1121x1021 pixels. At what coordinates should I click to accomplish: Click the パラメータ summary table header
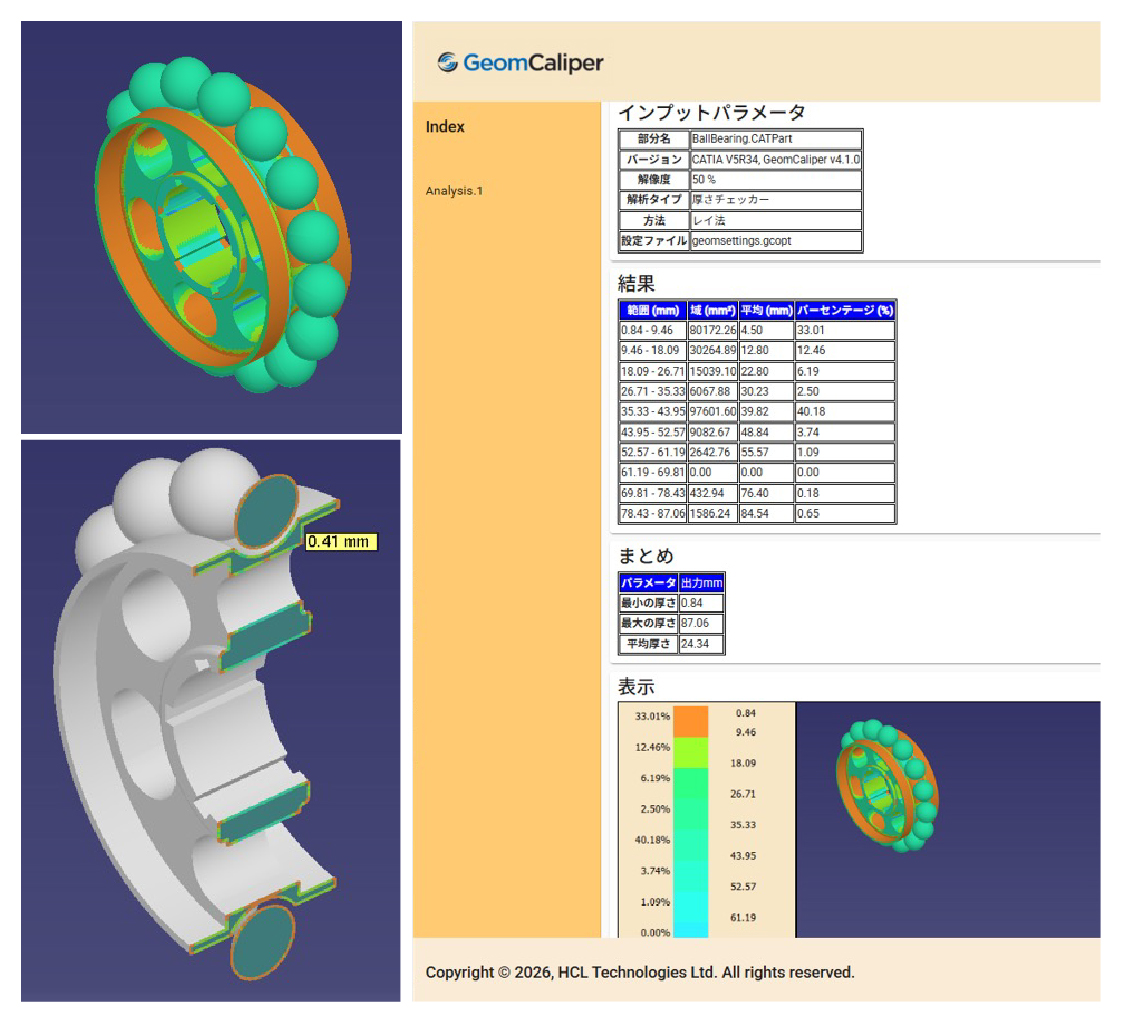tap(648, 583)
